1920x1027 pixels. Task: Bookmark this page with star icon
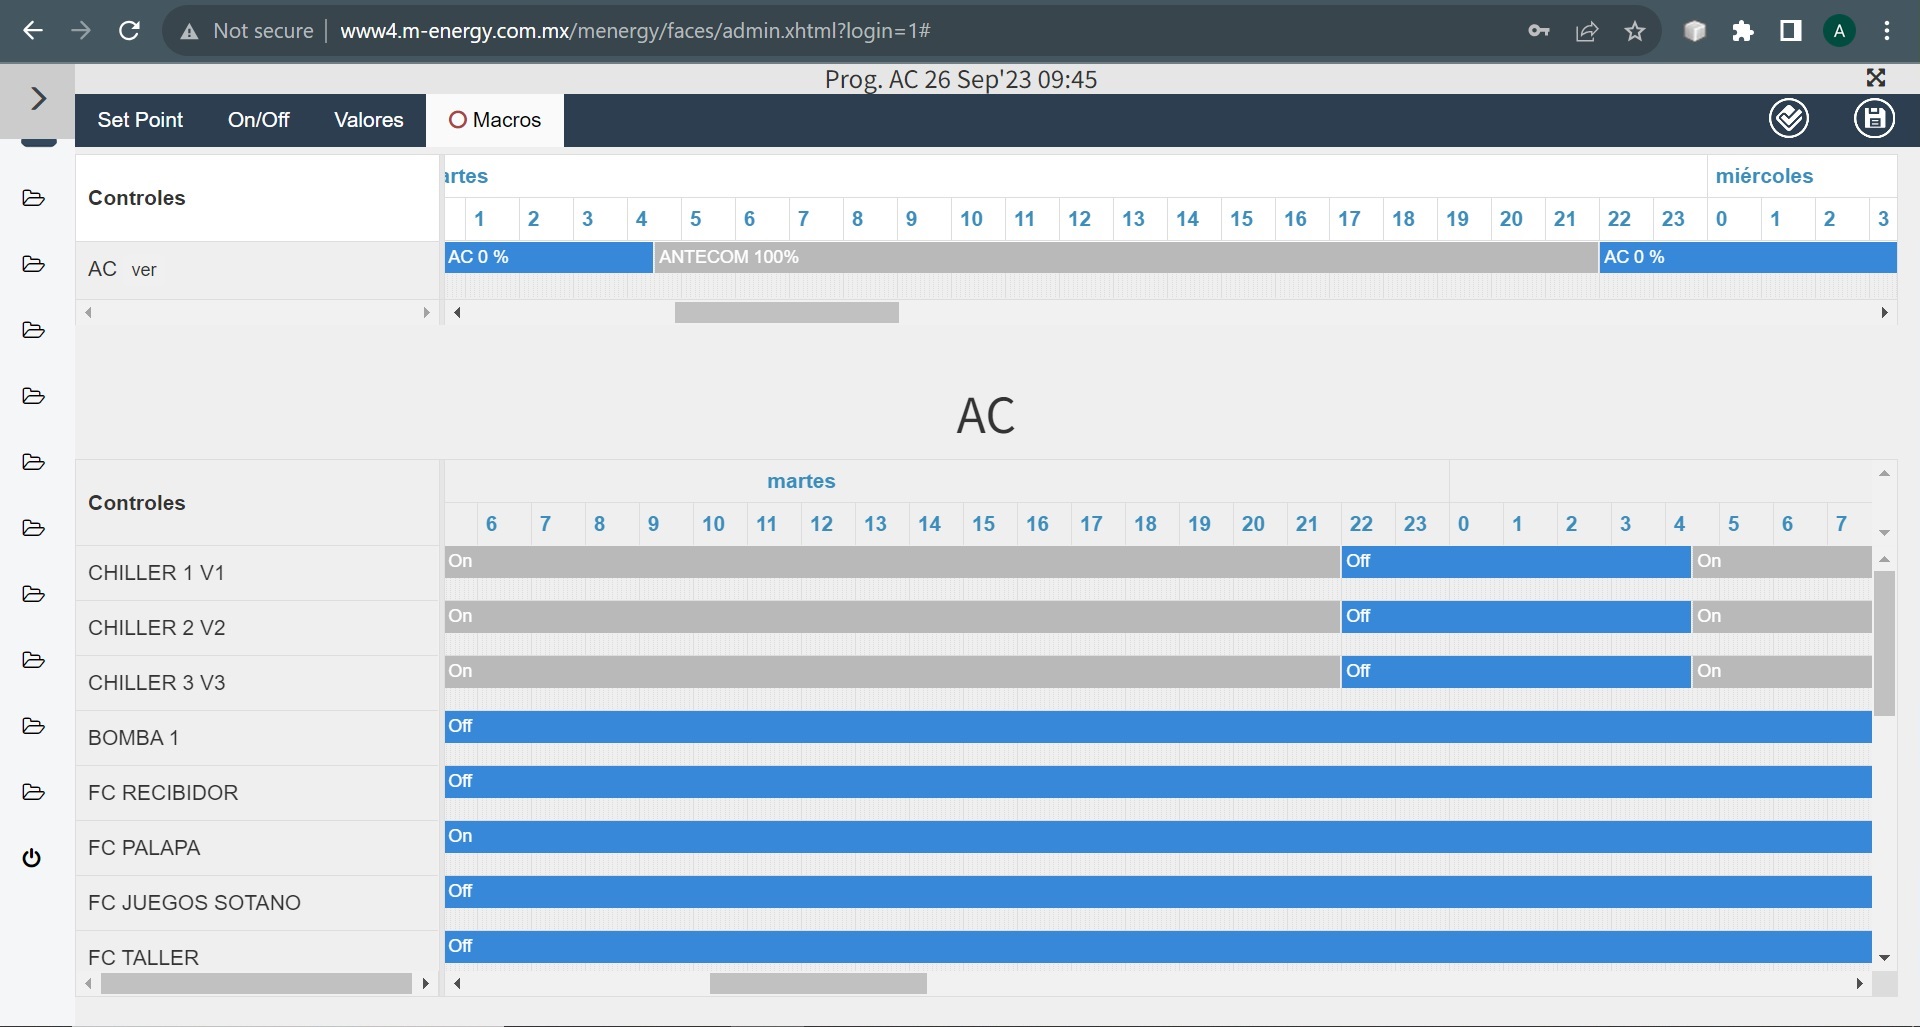pyautogui.click(x=1635, y=31)
